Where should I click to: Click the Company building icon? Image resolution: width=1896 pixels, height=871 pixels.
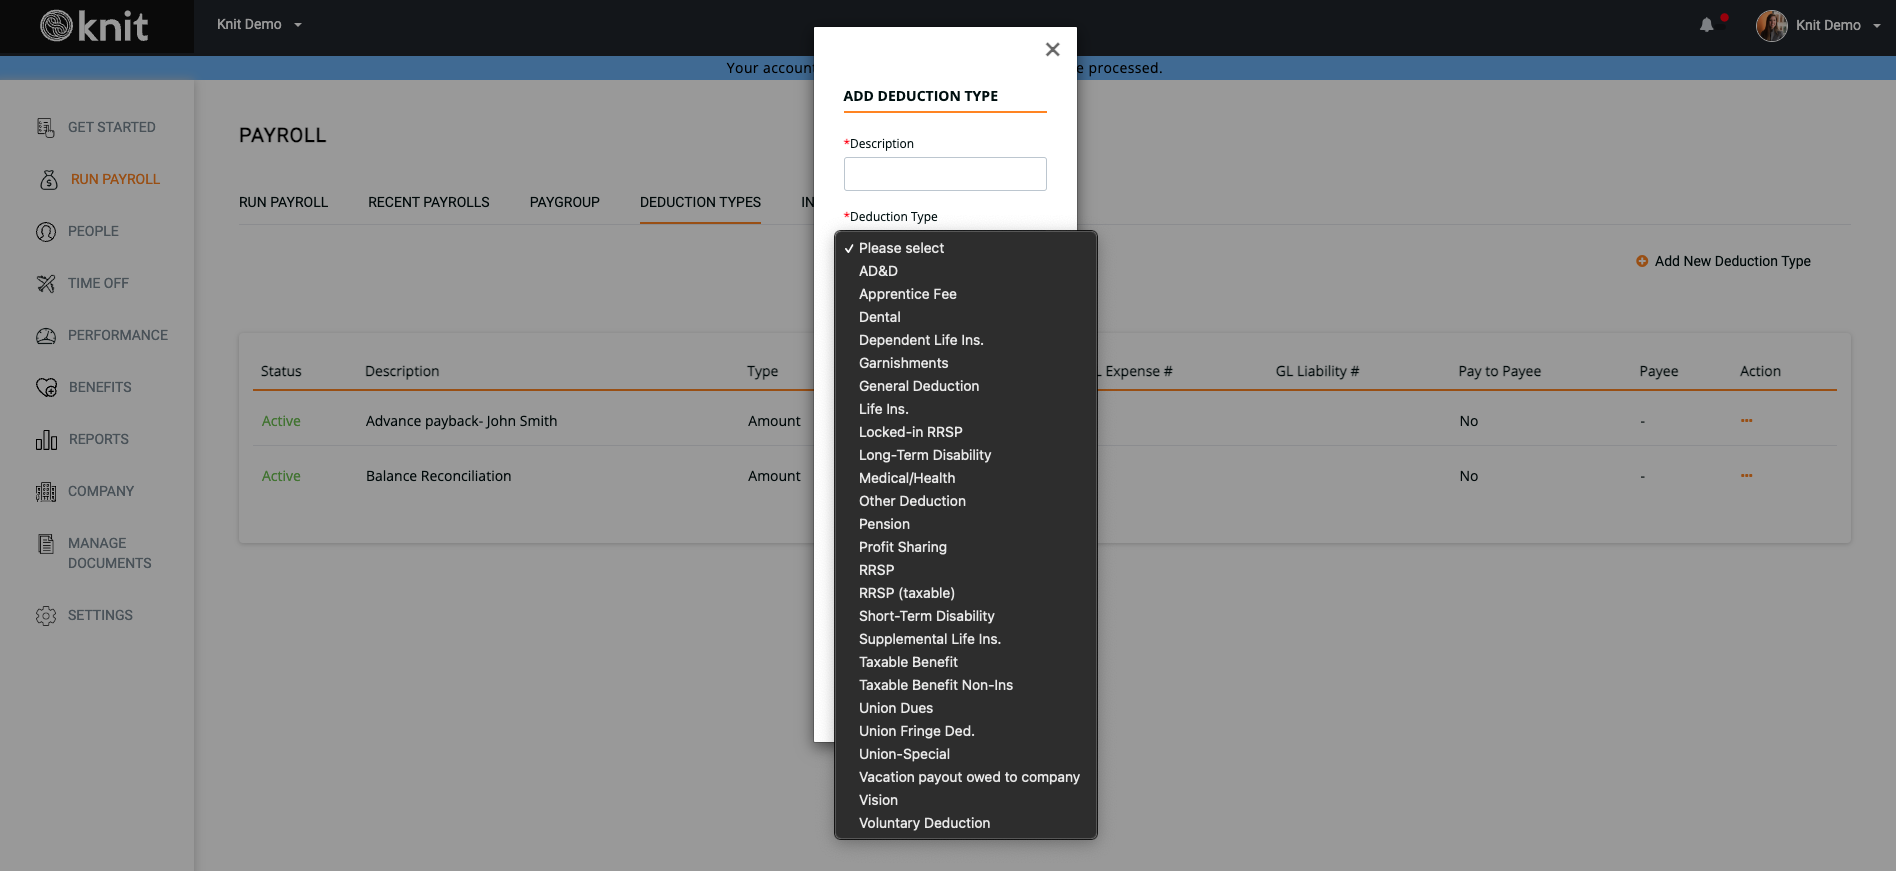(46, 491)
